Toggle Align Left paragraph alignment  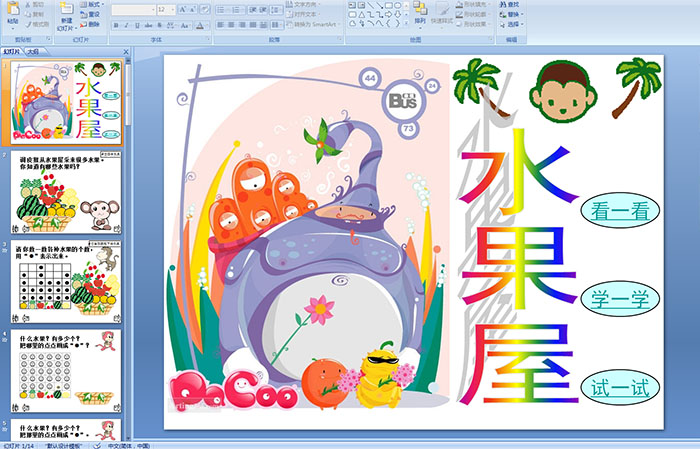click(x=221, y=25)
